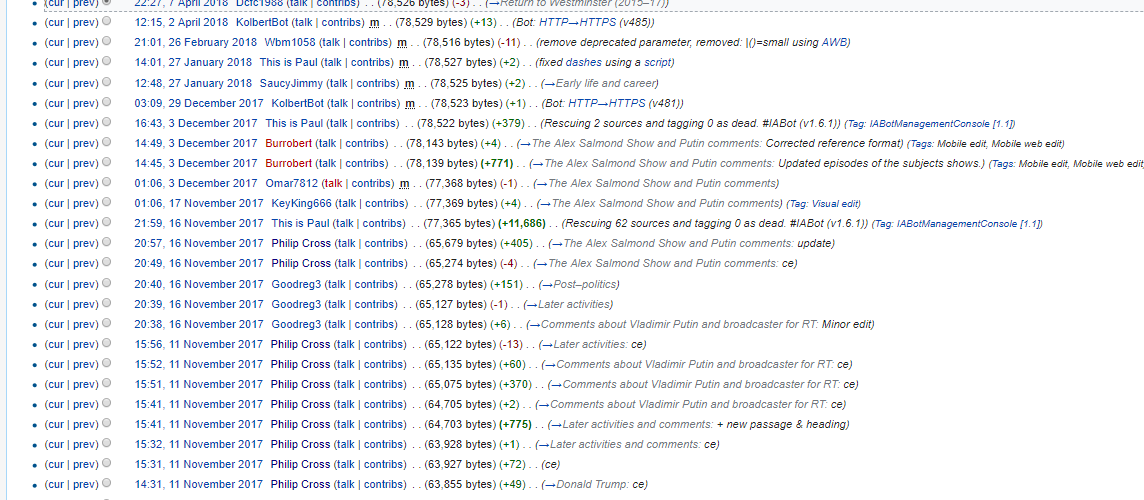Open IABotManagementConsole tag on the 3 December row

coord(956,124)
